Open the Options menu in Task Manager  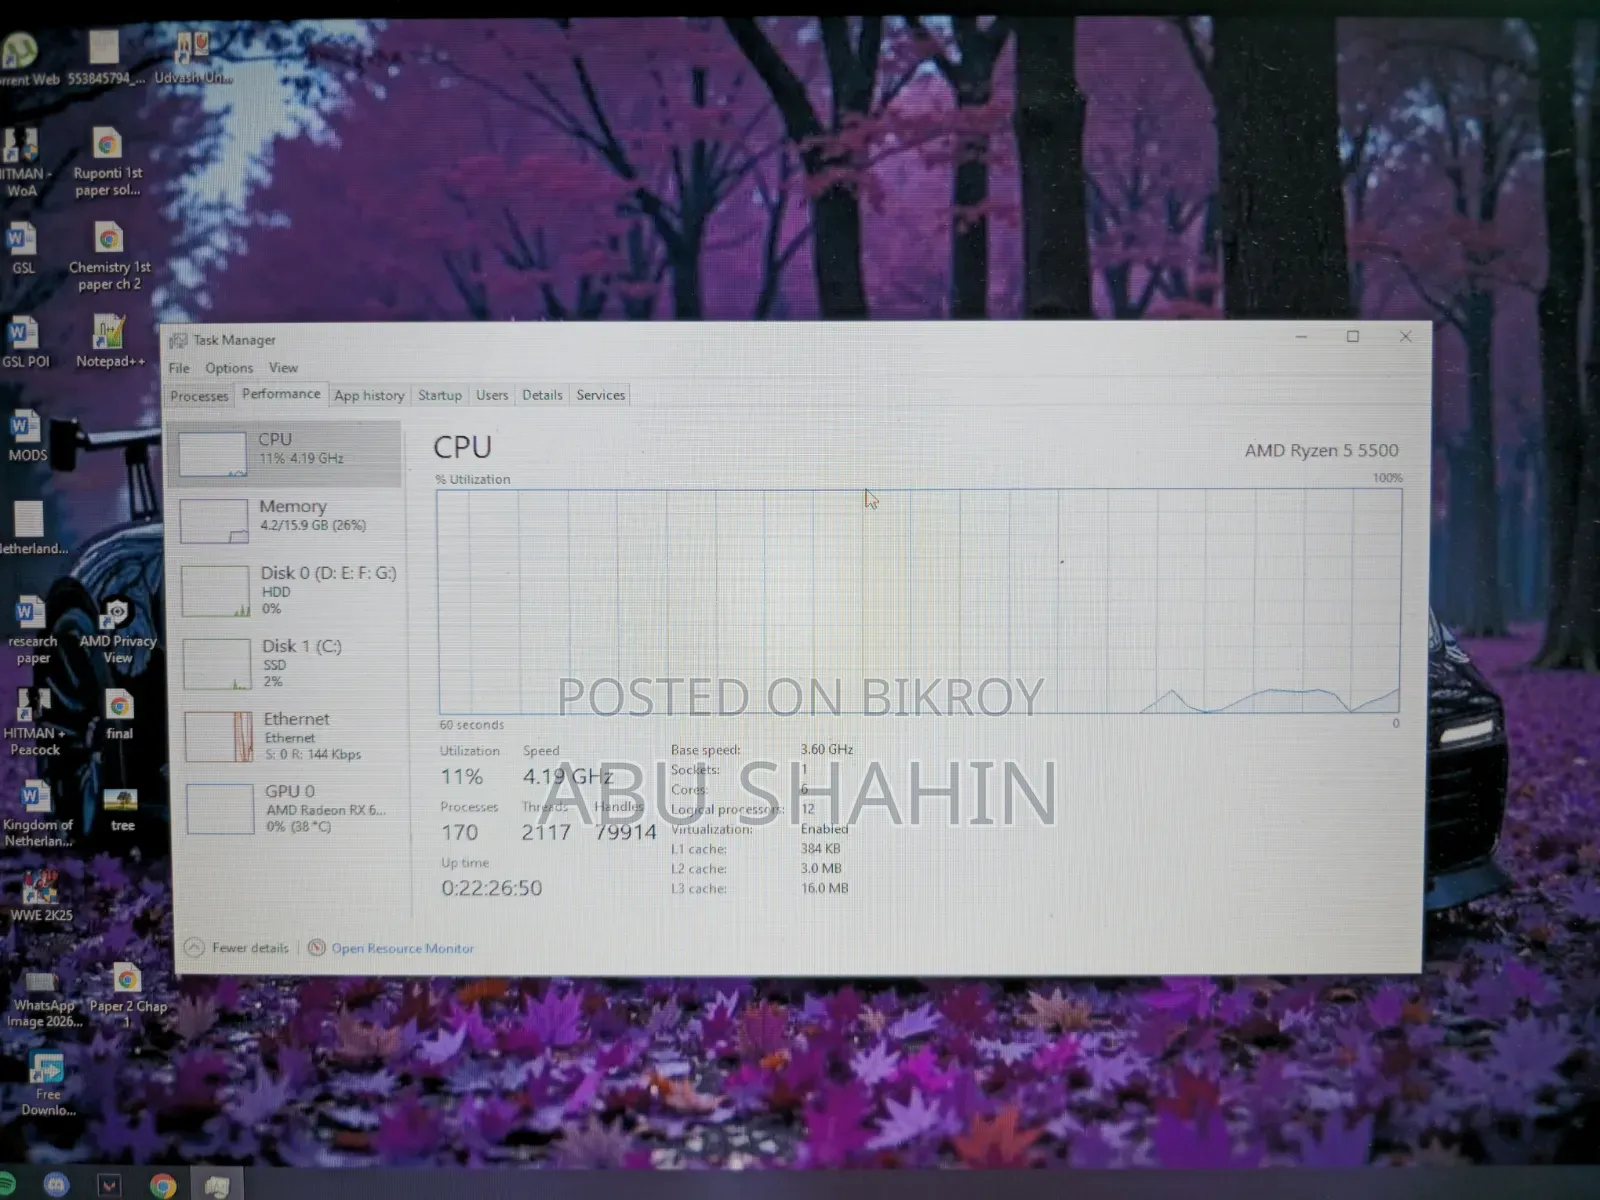(229, 368)
